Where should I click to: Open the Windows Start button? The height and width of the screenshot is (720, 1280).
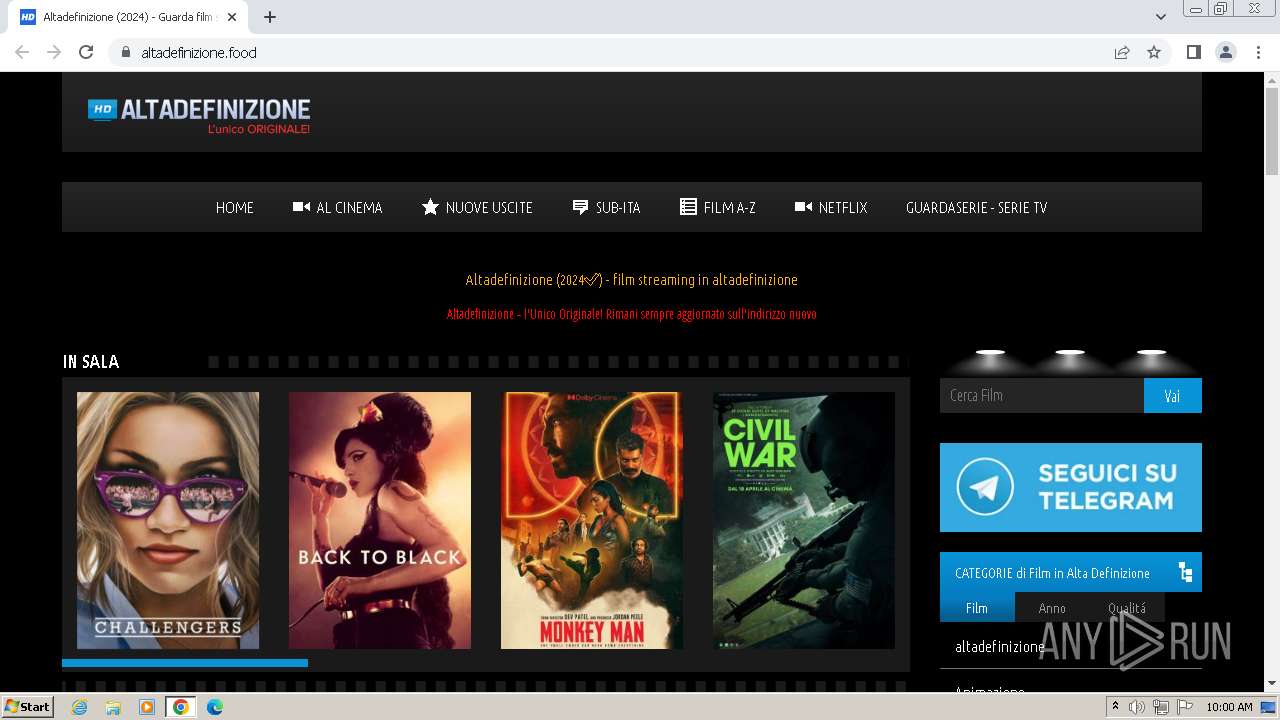pyautogui.click(x=28, y=707)
